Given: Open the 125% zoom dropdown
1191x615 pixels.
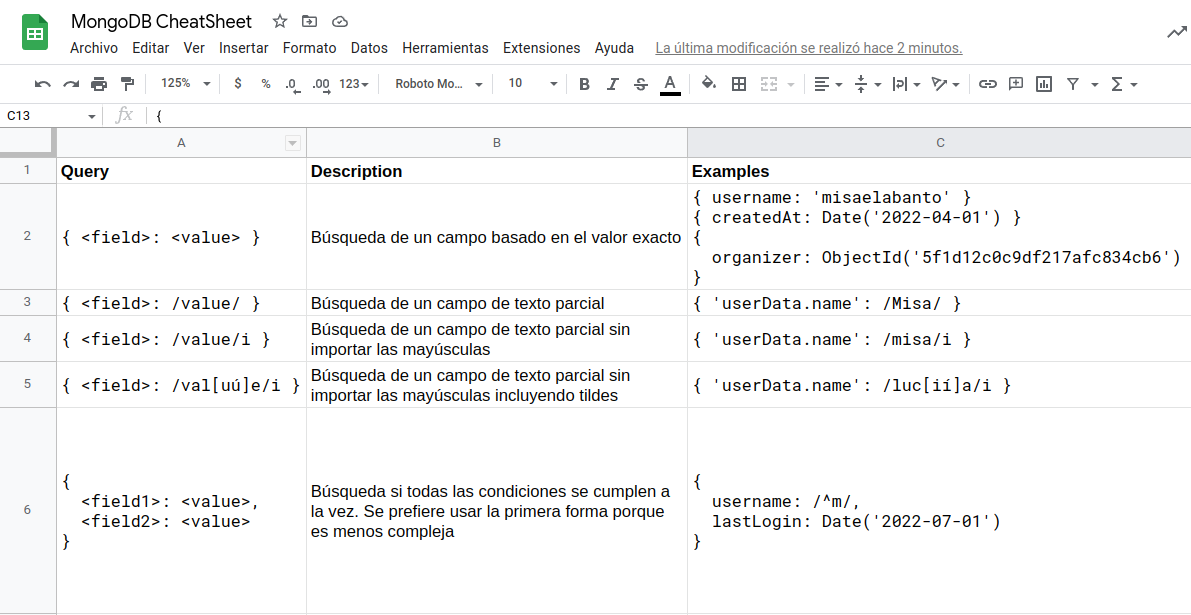Looking at the screenshot, I should tap(185, 84).
